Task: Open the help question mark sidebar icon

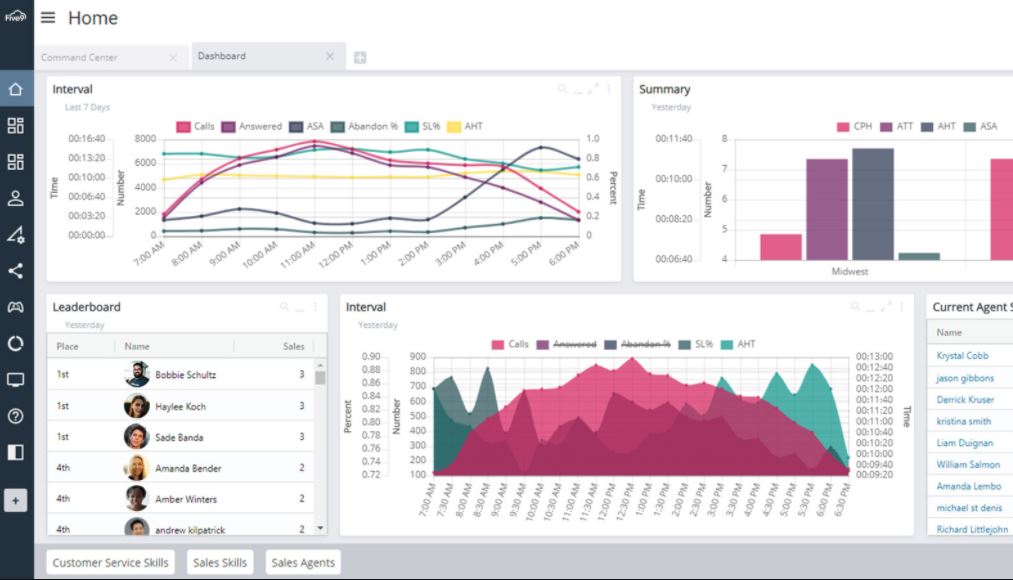Action: click(x=16, y=416)
